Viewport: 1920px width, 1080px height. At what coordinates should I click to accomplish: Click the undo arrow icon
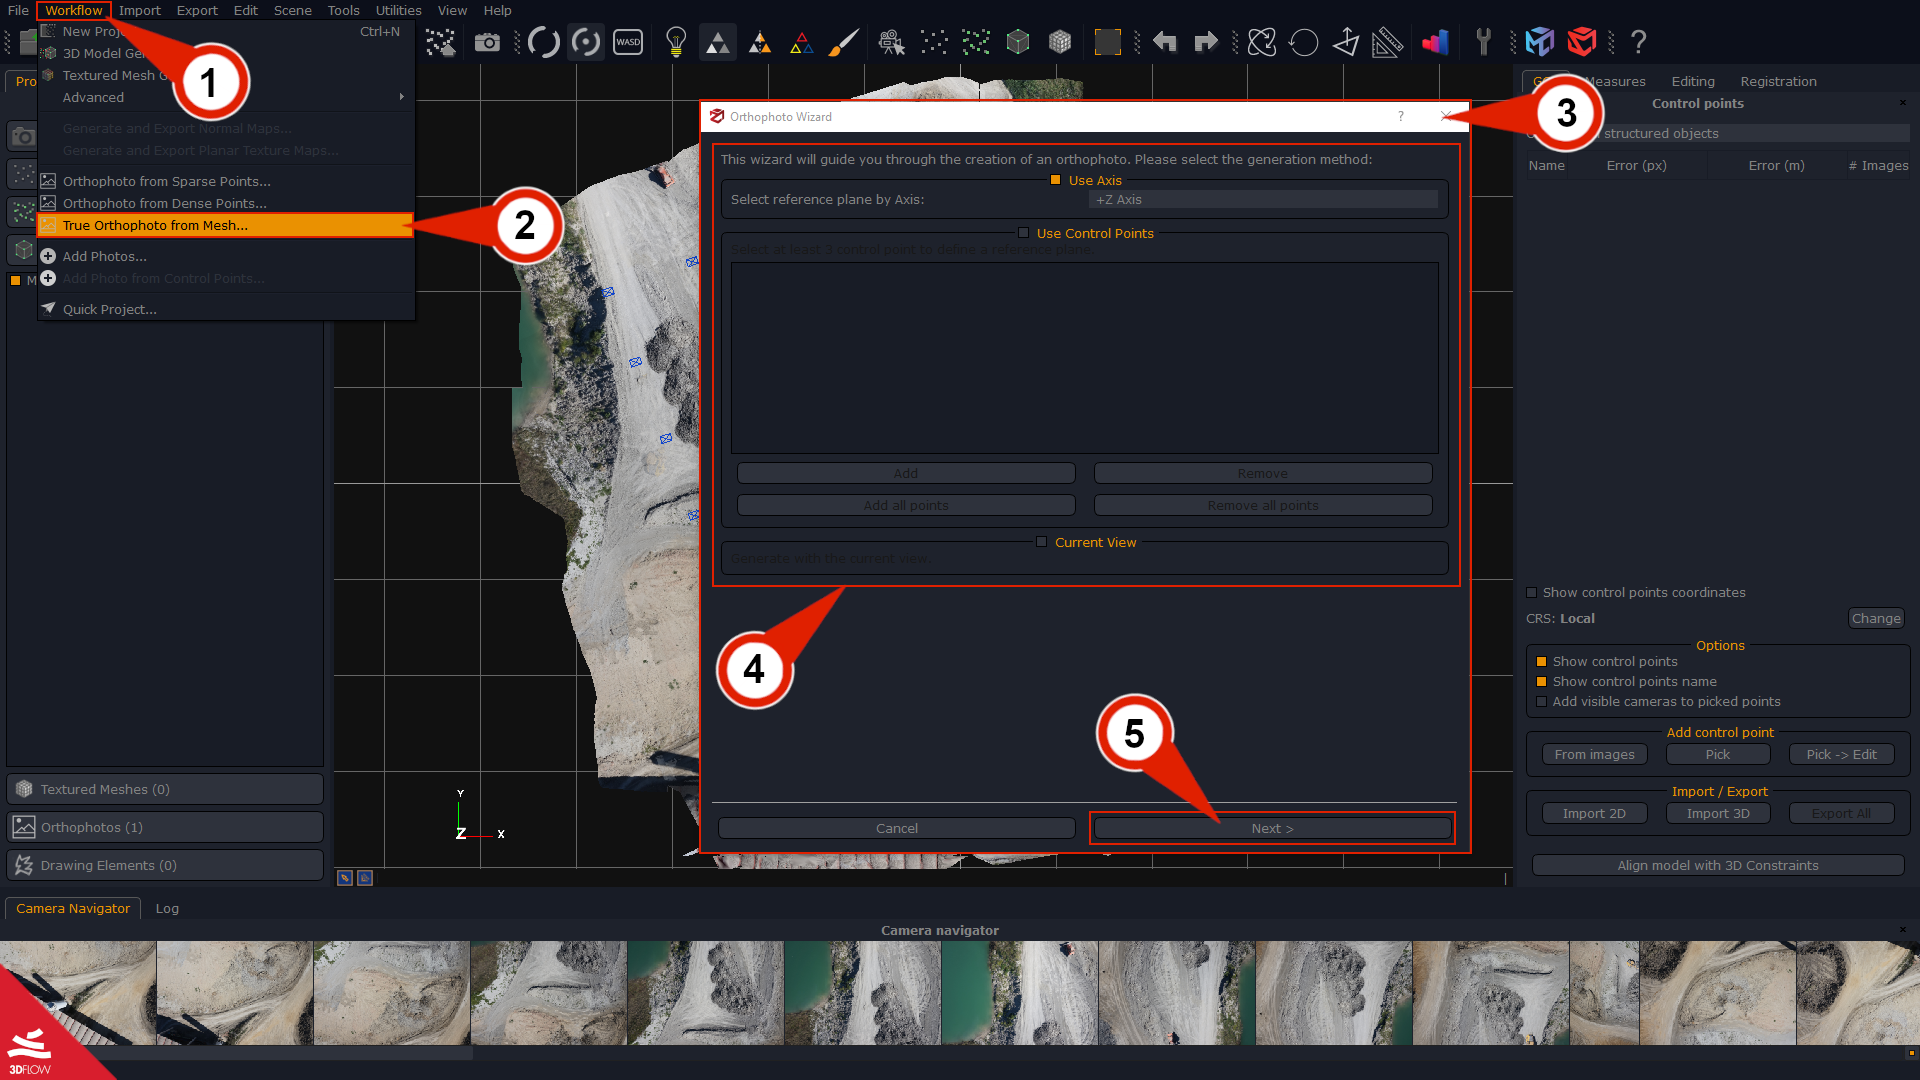1164,42
